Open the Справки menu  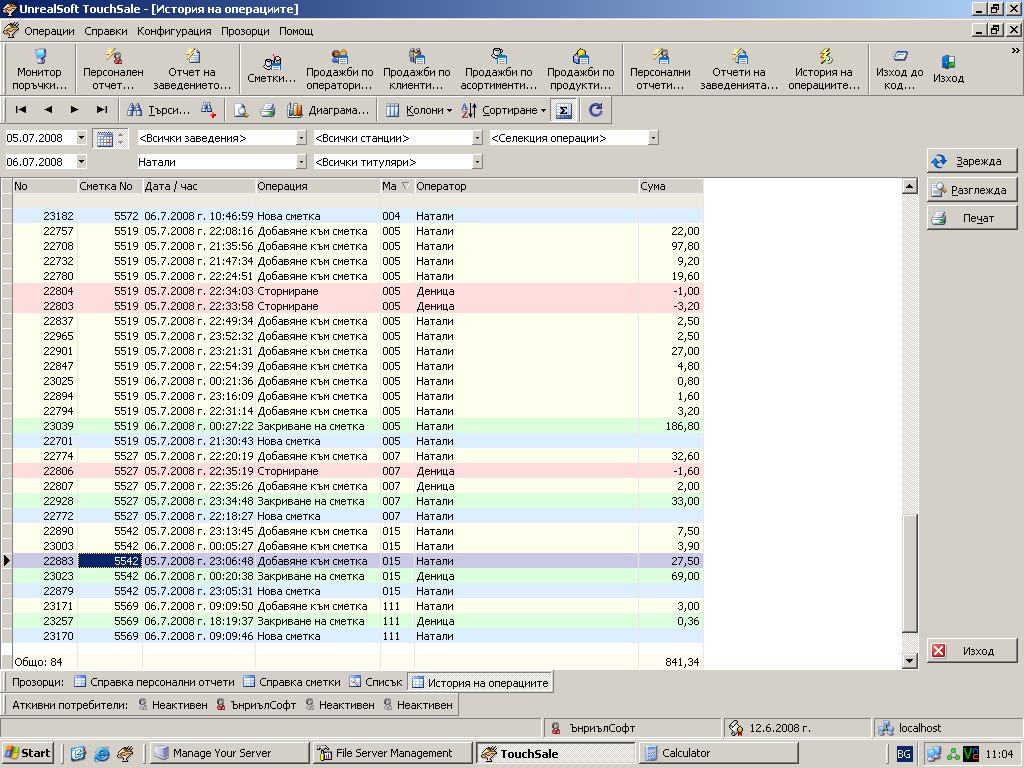(x=105, y=31)
